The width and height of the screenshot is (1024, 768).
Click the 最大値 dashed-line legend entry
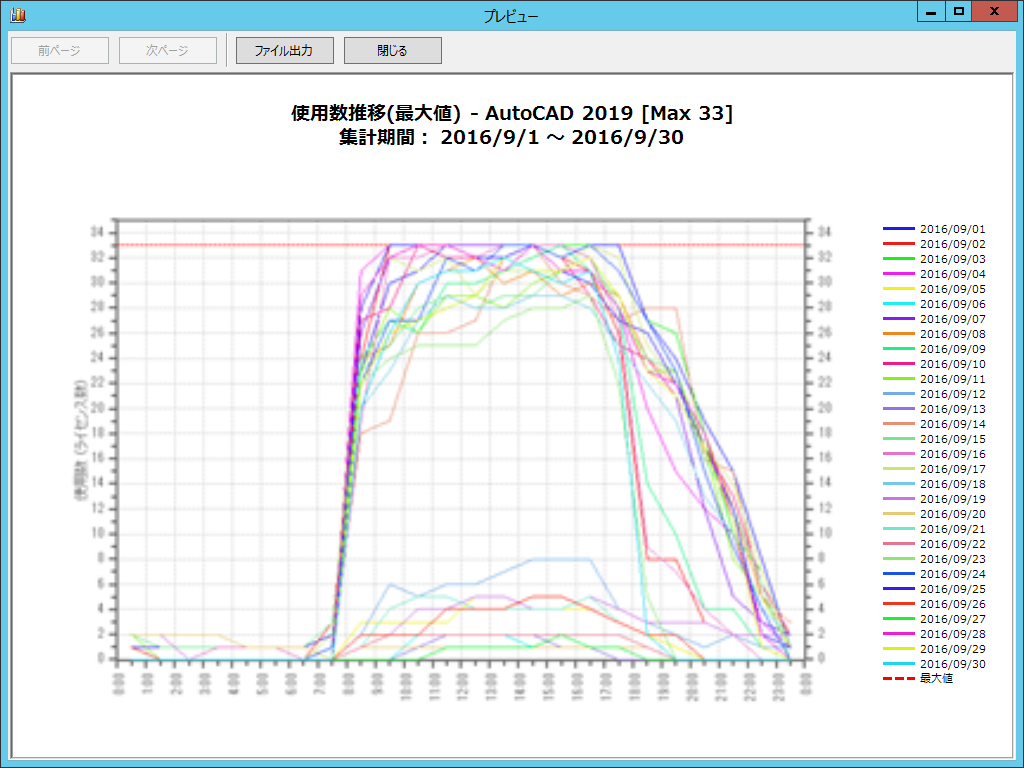pyautogui.click(x=918, y=679)
